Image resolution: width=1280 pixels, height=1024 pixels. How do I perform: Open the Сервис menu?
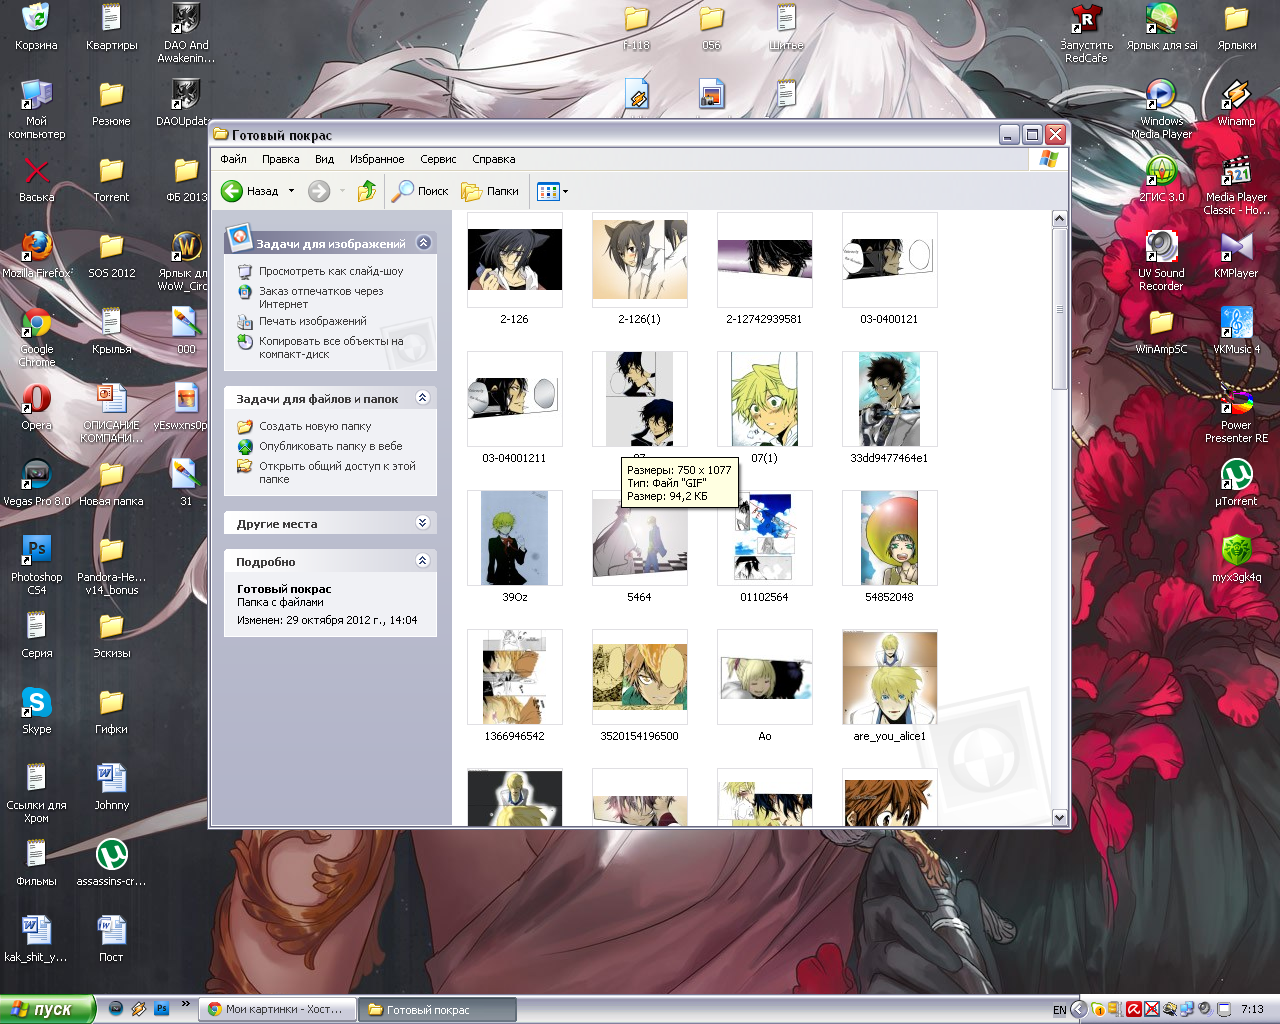(x=438, y=159)
